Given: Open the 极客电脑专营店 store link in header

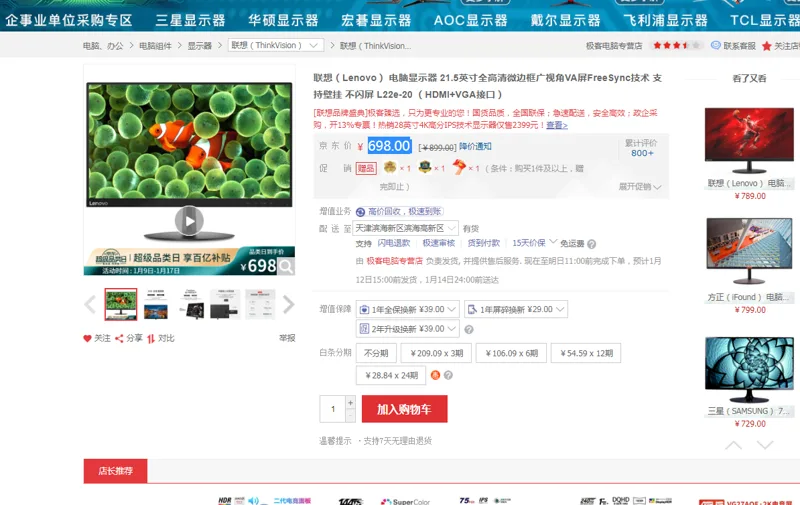Looking at the screenshot, I should coord(614,46).
